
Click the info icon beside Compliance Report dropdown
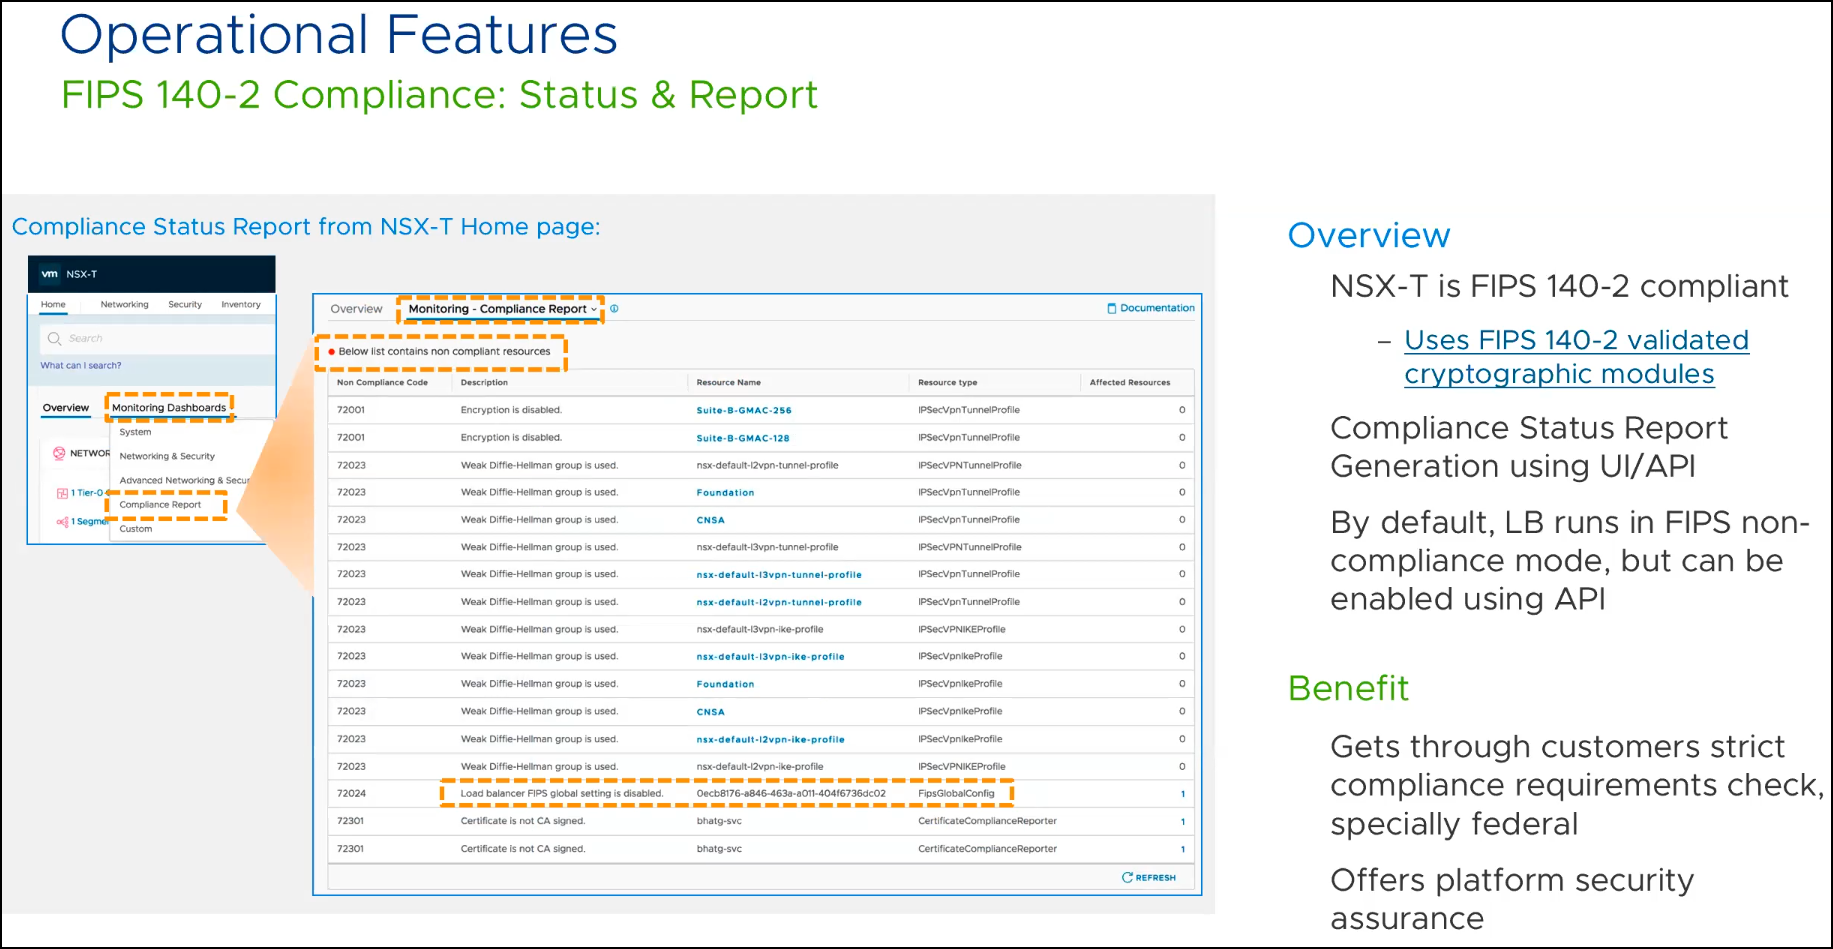coord(614,309)
